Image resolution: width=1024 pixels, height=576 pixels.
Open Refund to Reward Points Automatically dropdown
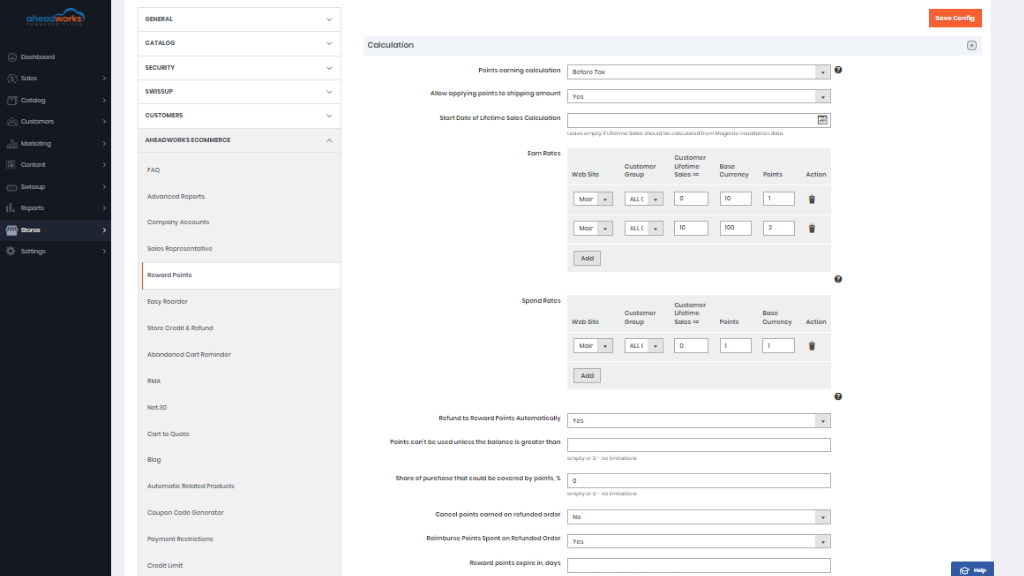[x=699, y=421]
